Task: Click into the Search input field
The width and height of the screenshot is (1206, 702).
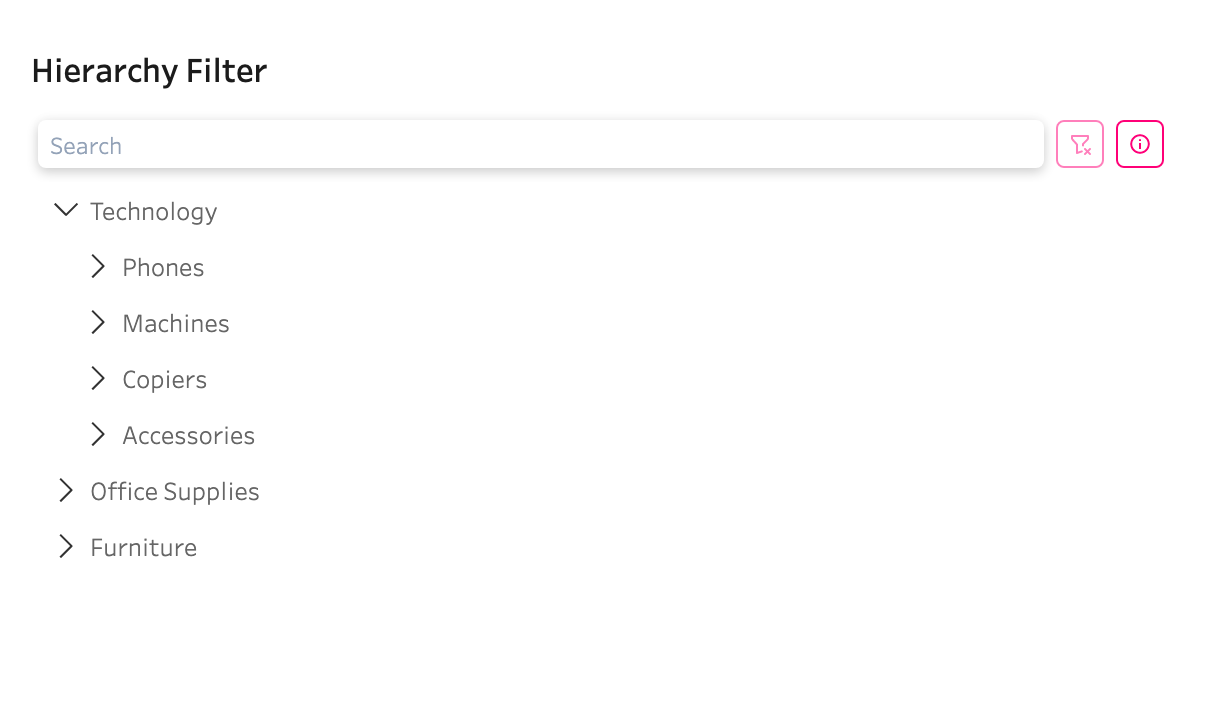Action: tap(540, 145)
